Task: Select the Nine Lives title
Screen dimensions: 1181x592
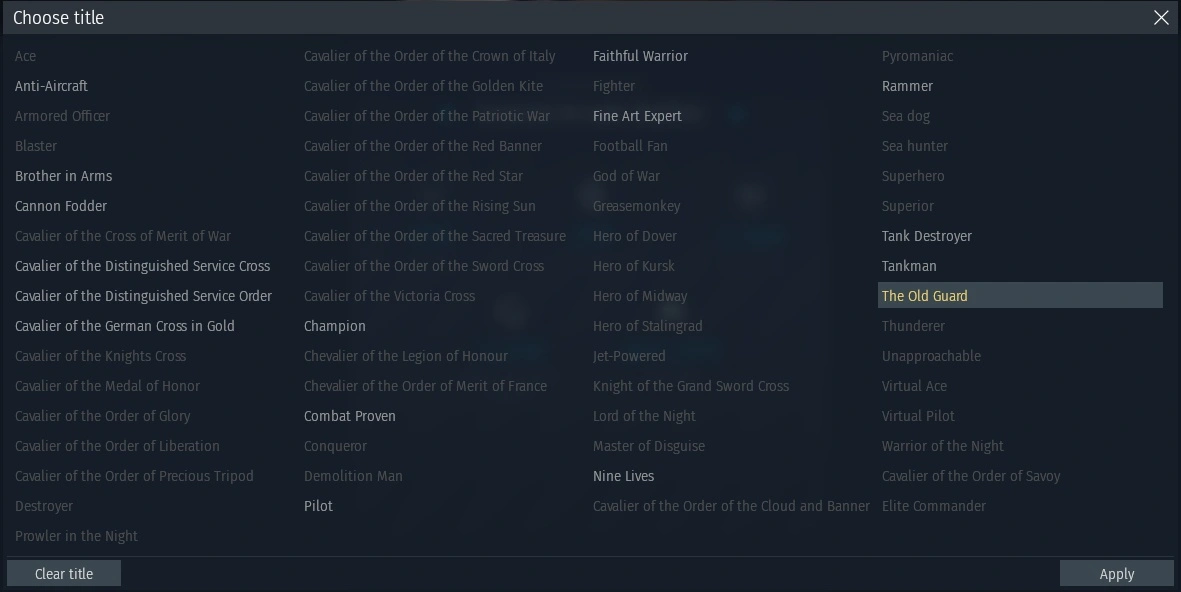Action: pyautogui.click(x=624, y=476)
